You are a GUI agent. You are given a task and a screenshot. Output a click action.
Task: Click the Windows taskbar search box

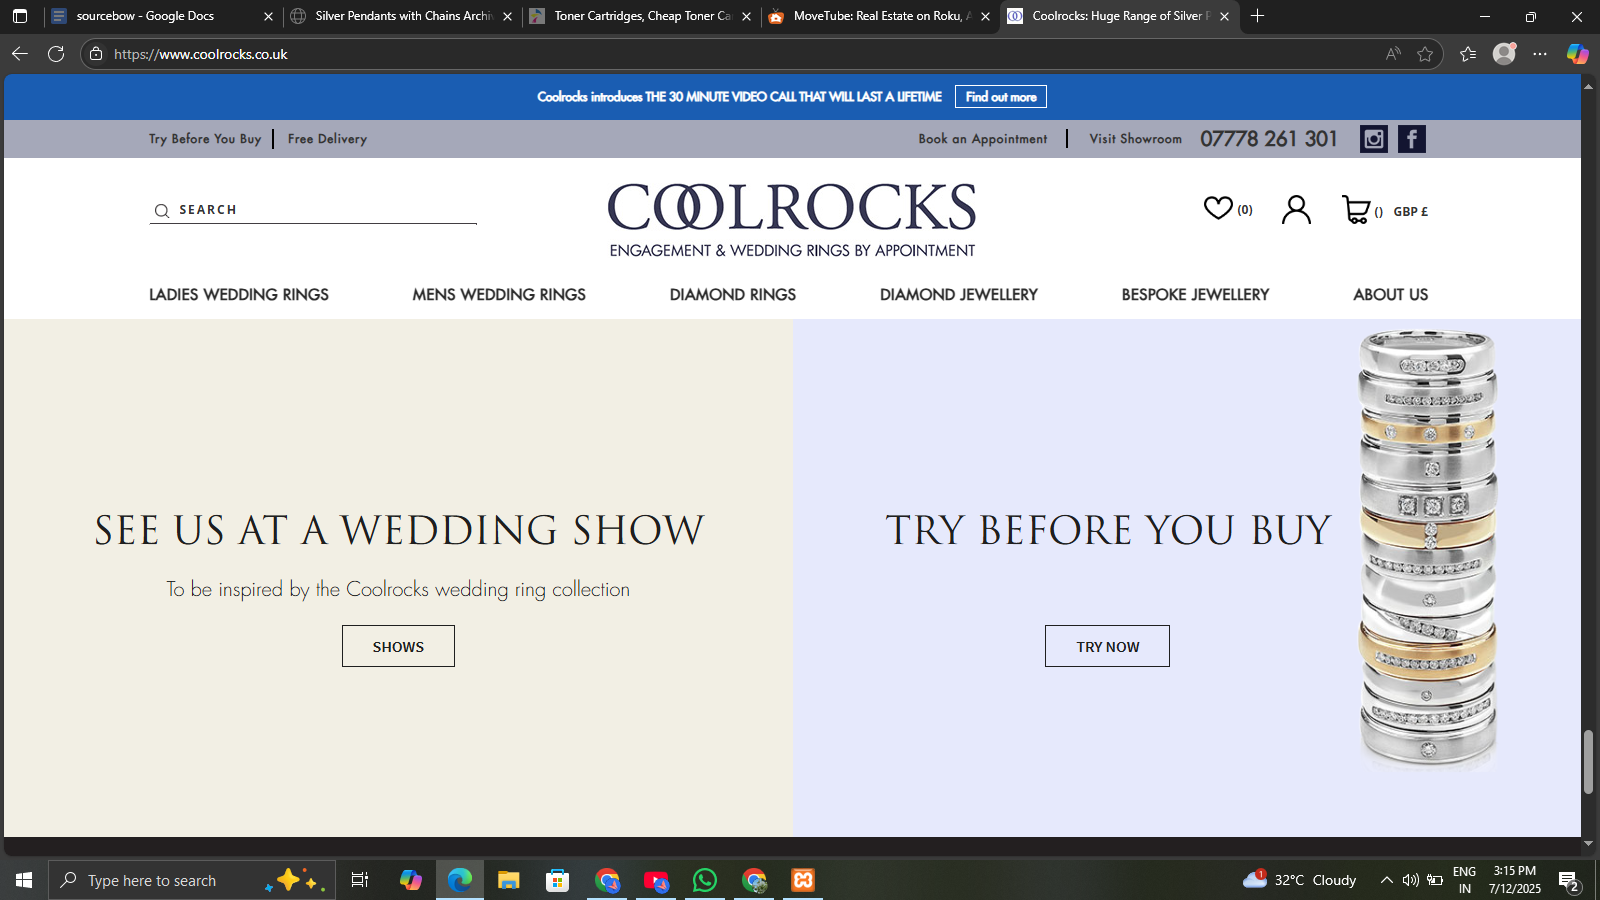pyautogui.click(x=192, y=880)
